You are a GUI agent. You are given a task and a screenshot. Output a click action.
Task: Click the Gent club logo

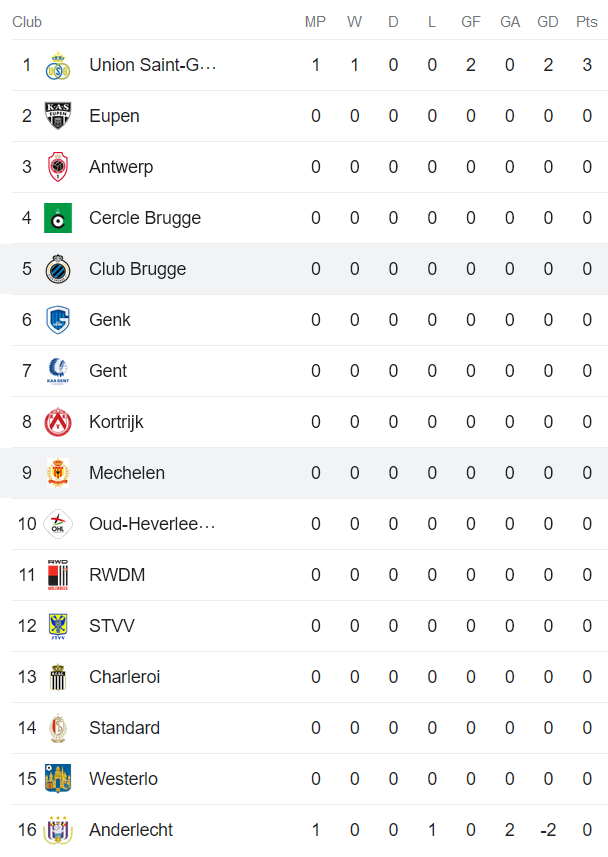pos(58,371)
